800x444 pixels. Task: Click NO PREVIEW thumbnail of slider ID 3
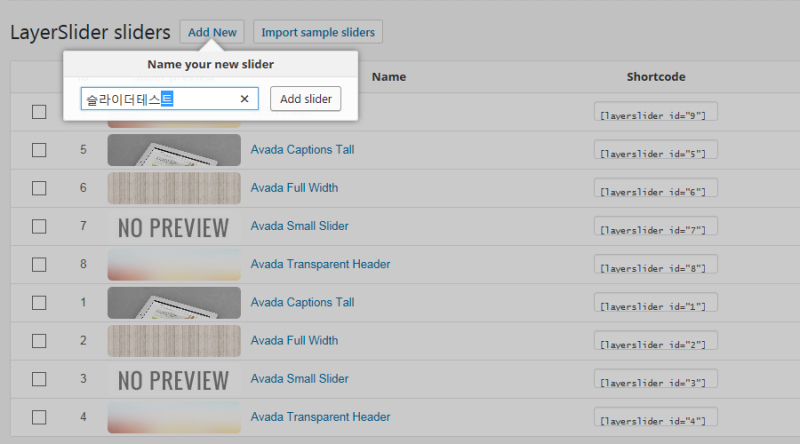(174, 379)
